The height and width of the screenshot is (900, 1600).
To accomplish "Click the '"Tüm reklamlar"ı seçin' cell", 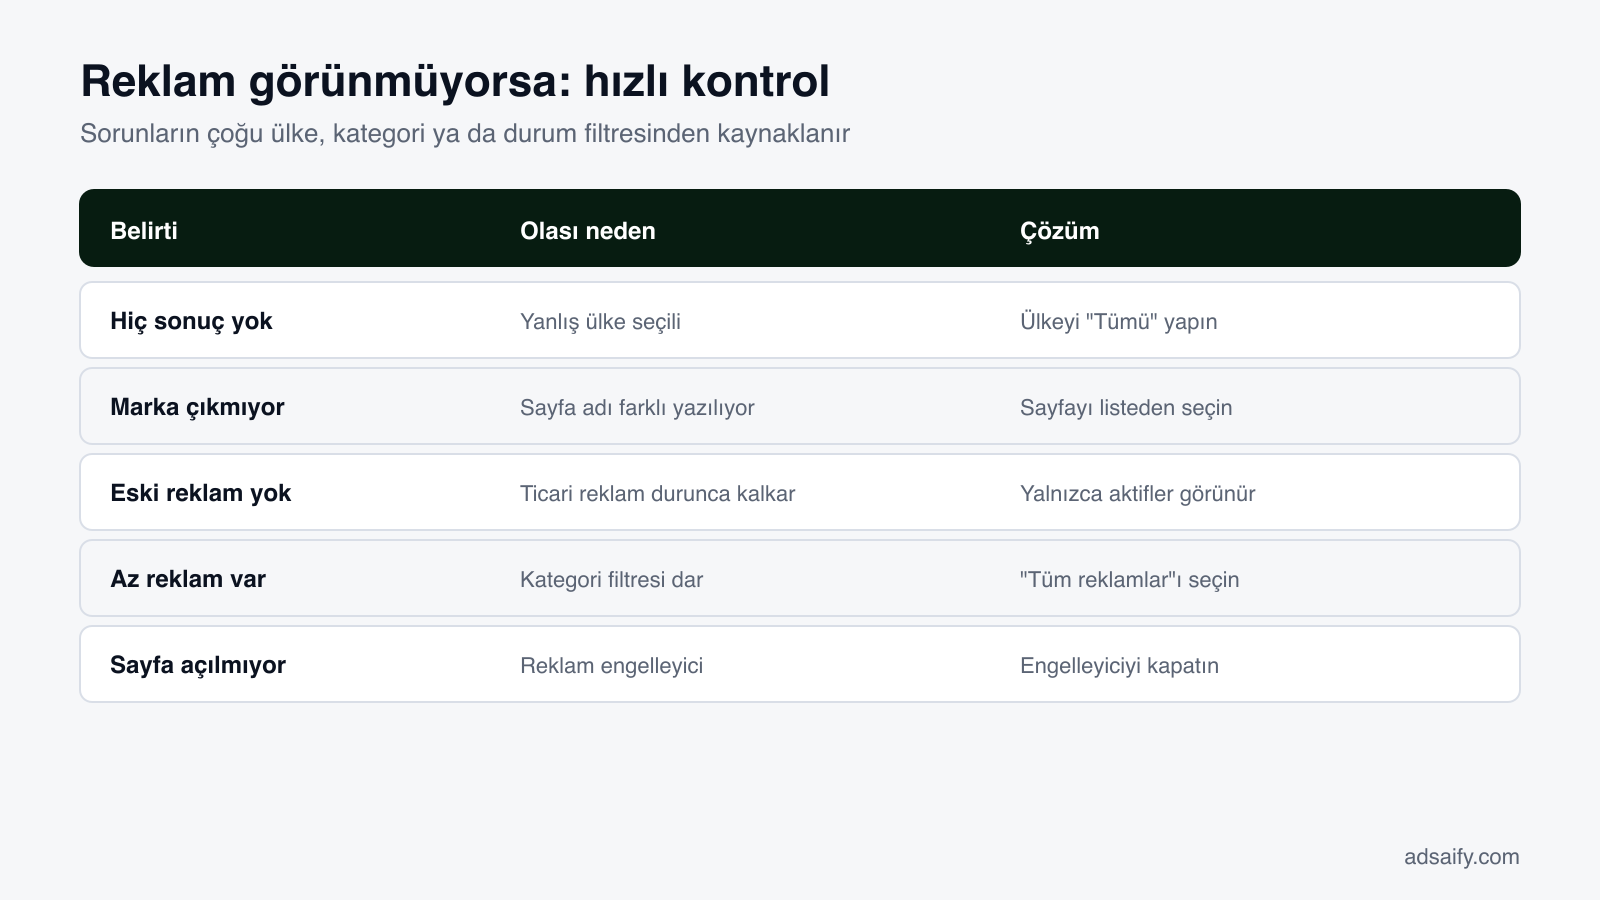I will tap(1130, 580).
